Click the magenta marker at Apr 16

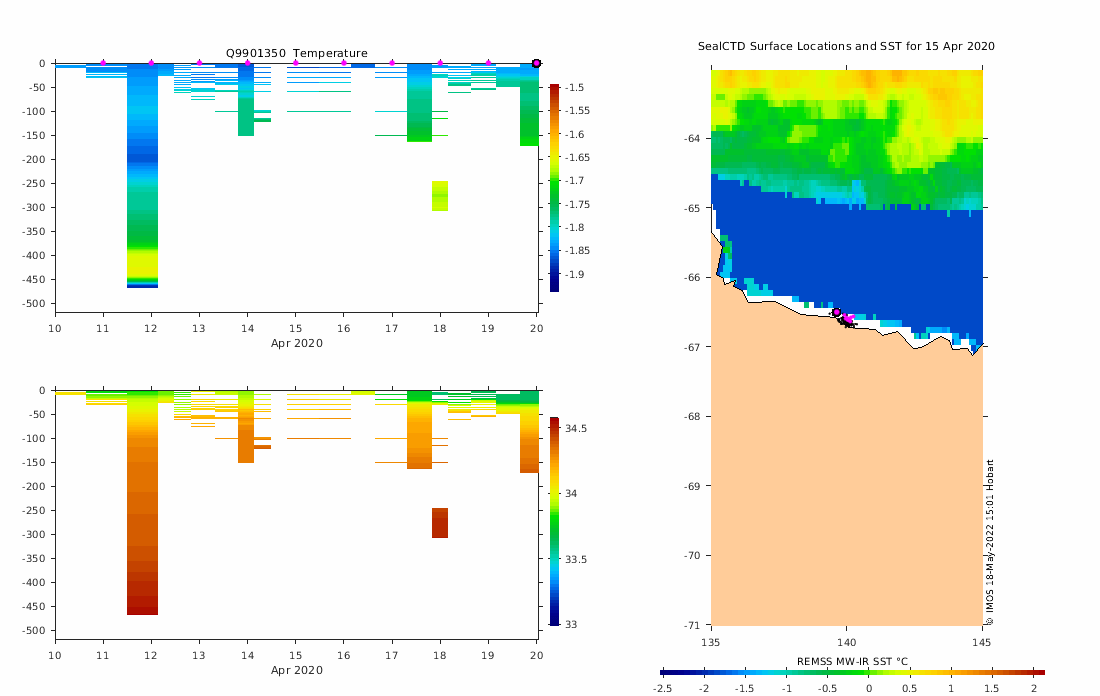point(344,63)
